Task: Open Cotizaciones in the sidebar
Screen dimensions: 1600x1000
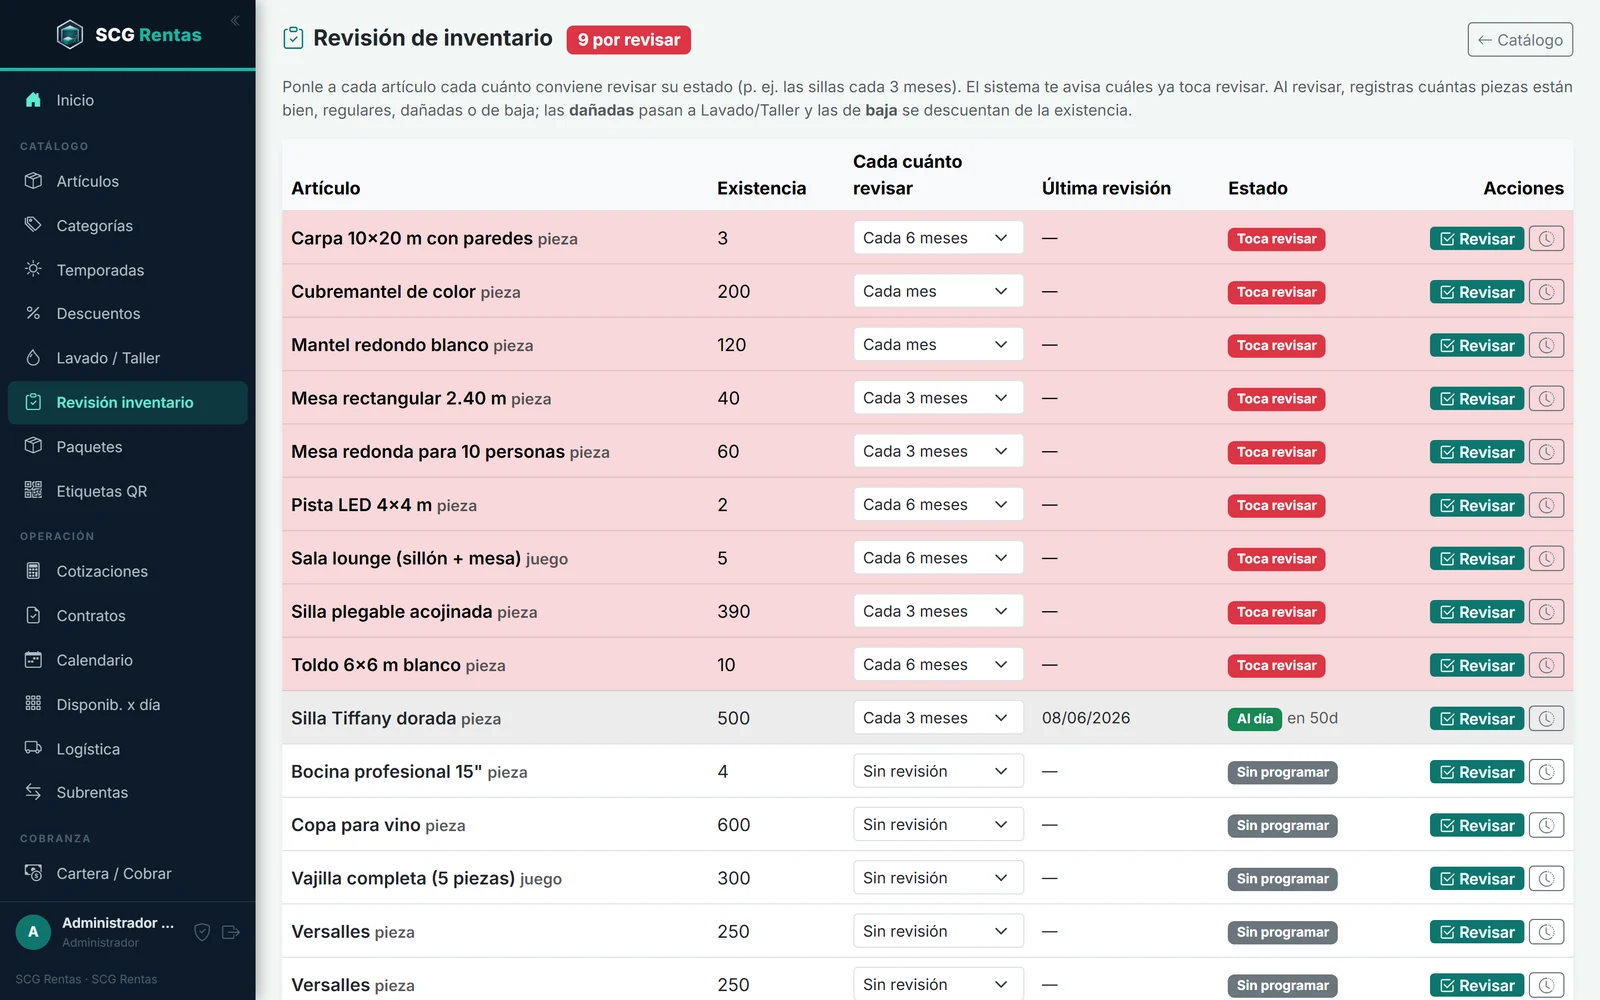Action: tap(127, 571)
